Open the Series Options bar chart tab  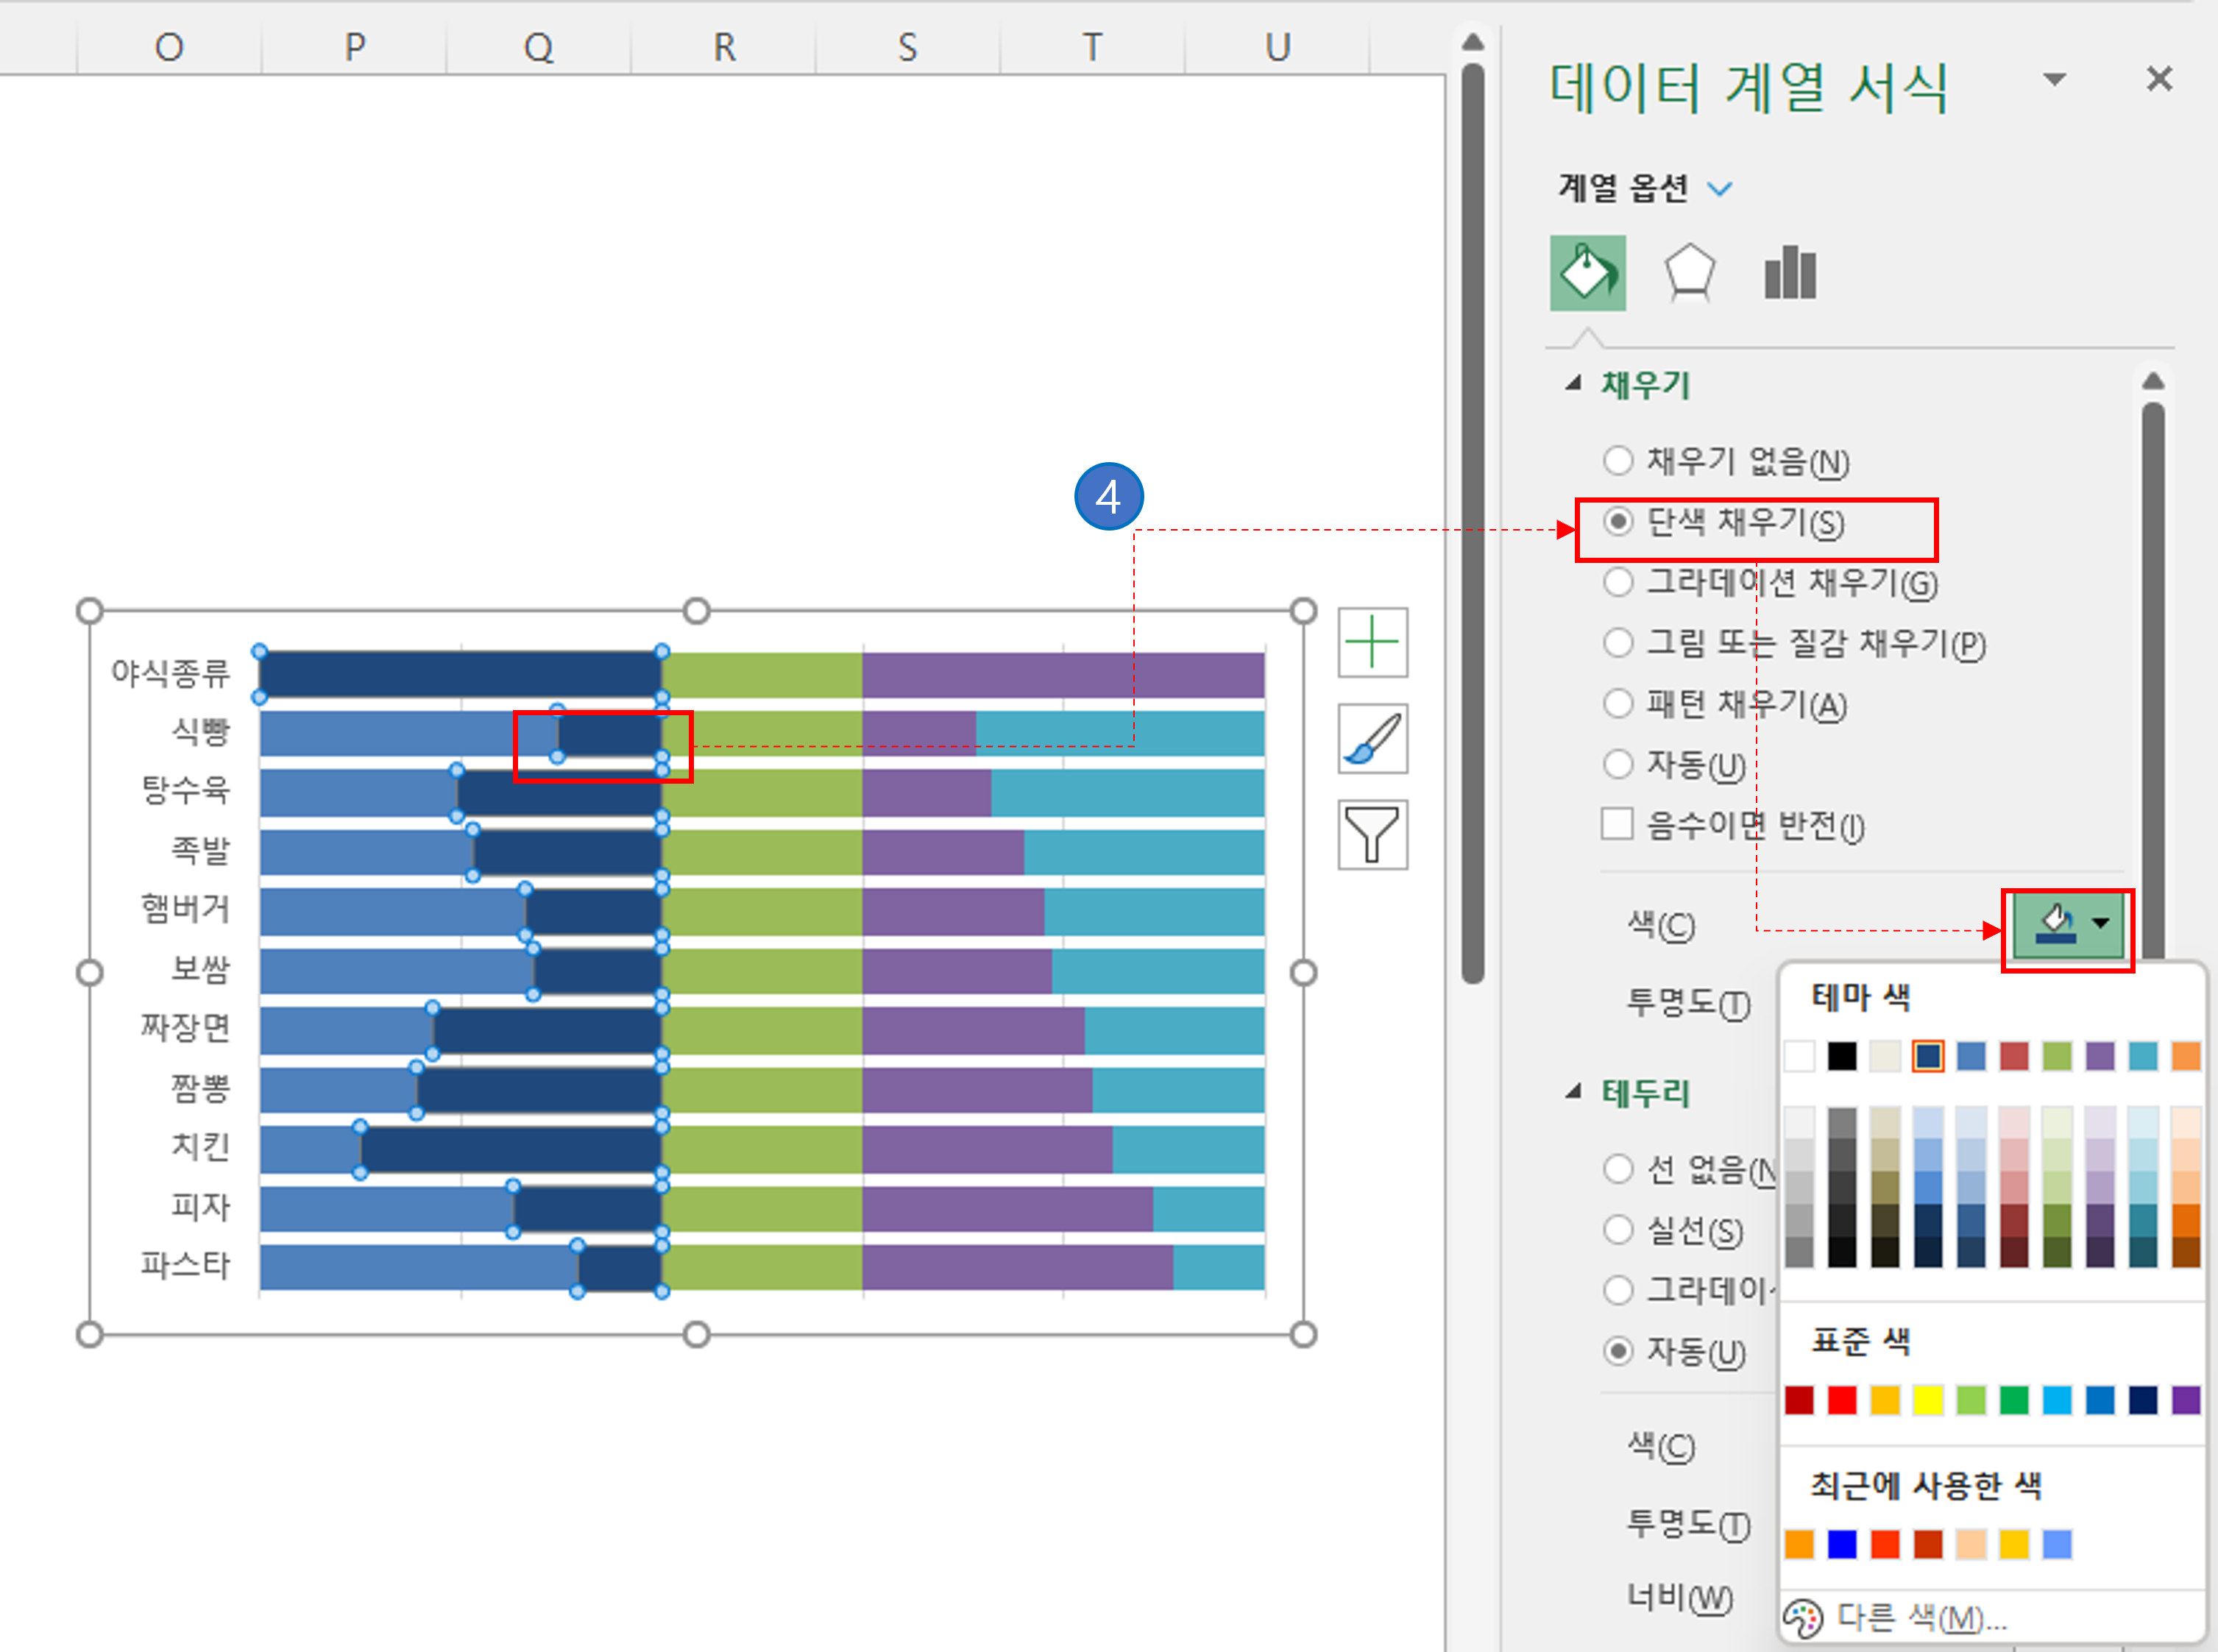click(1790, 273)
